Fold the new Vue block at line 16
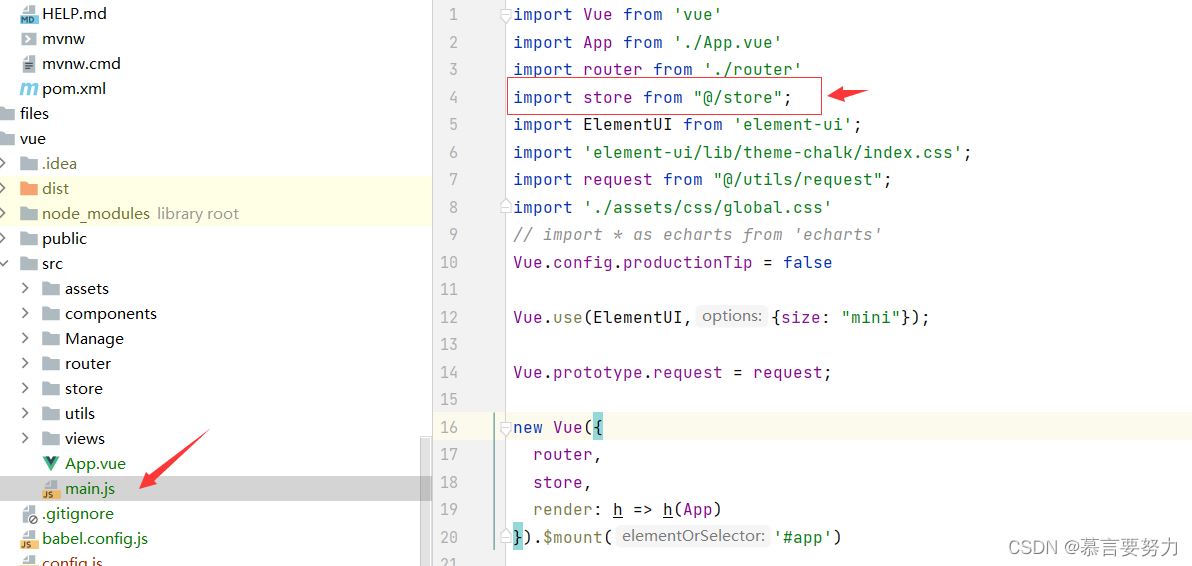Screen dimensions: 1192x566 tap(505, 428)
